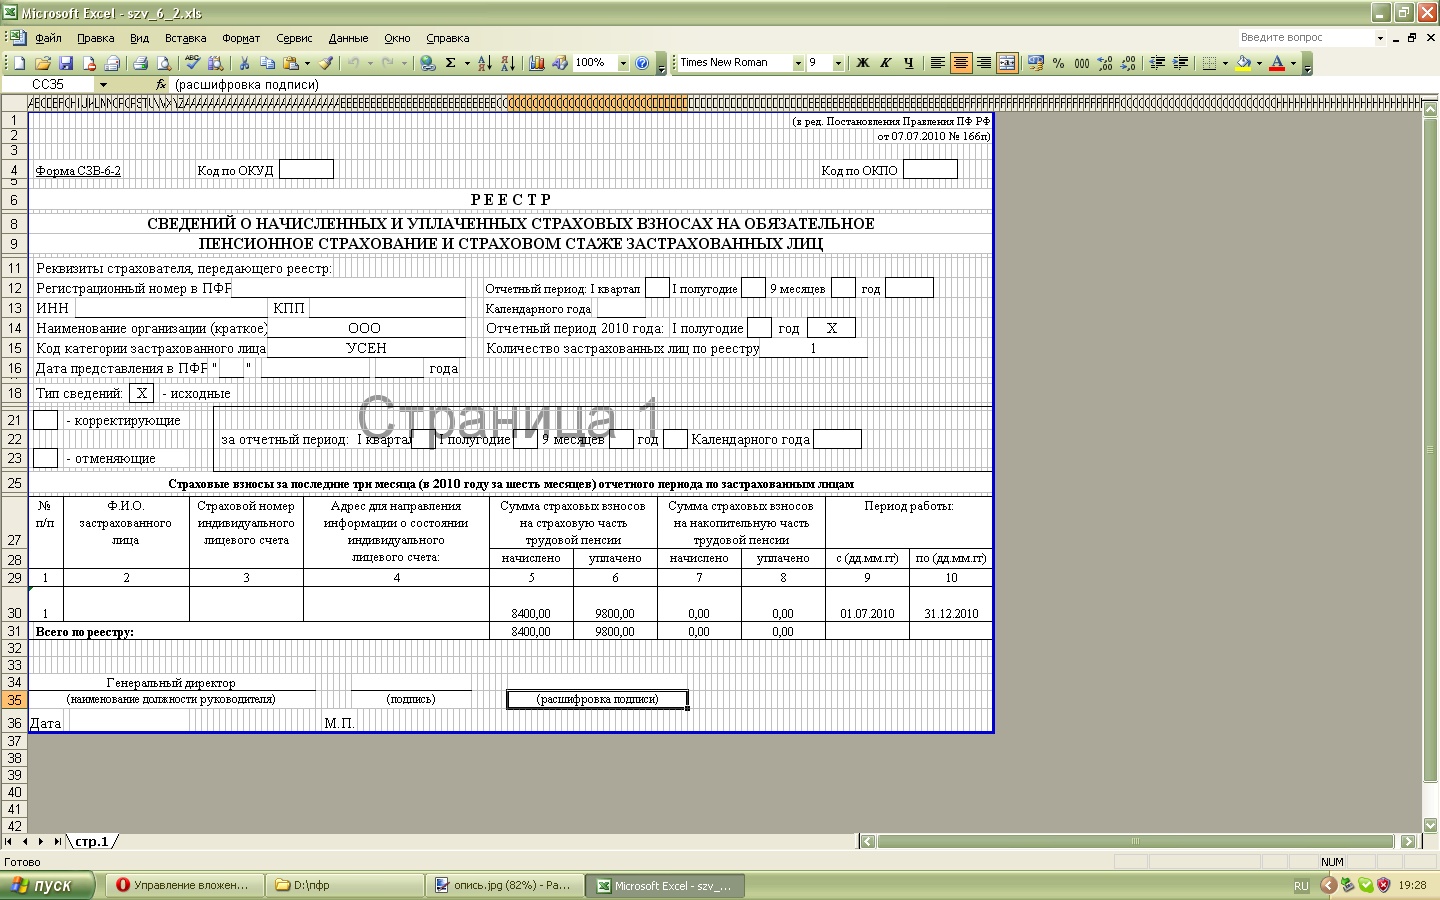The height and width of the screenshot is (900, 1440).
Task: Open the 100% zoom dropdown
Action: click(x=623, y=63)
